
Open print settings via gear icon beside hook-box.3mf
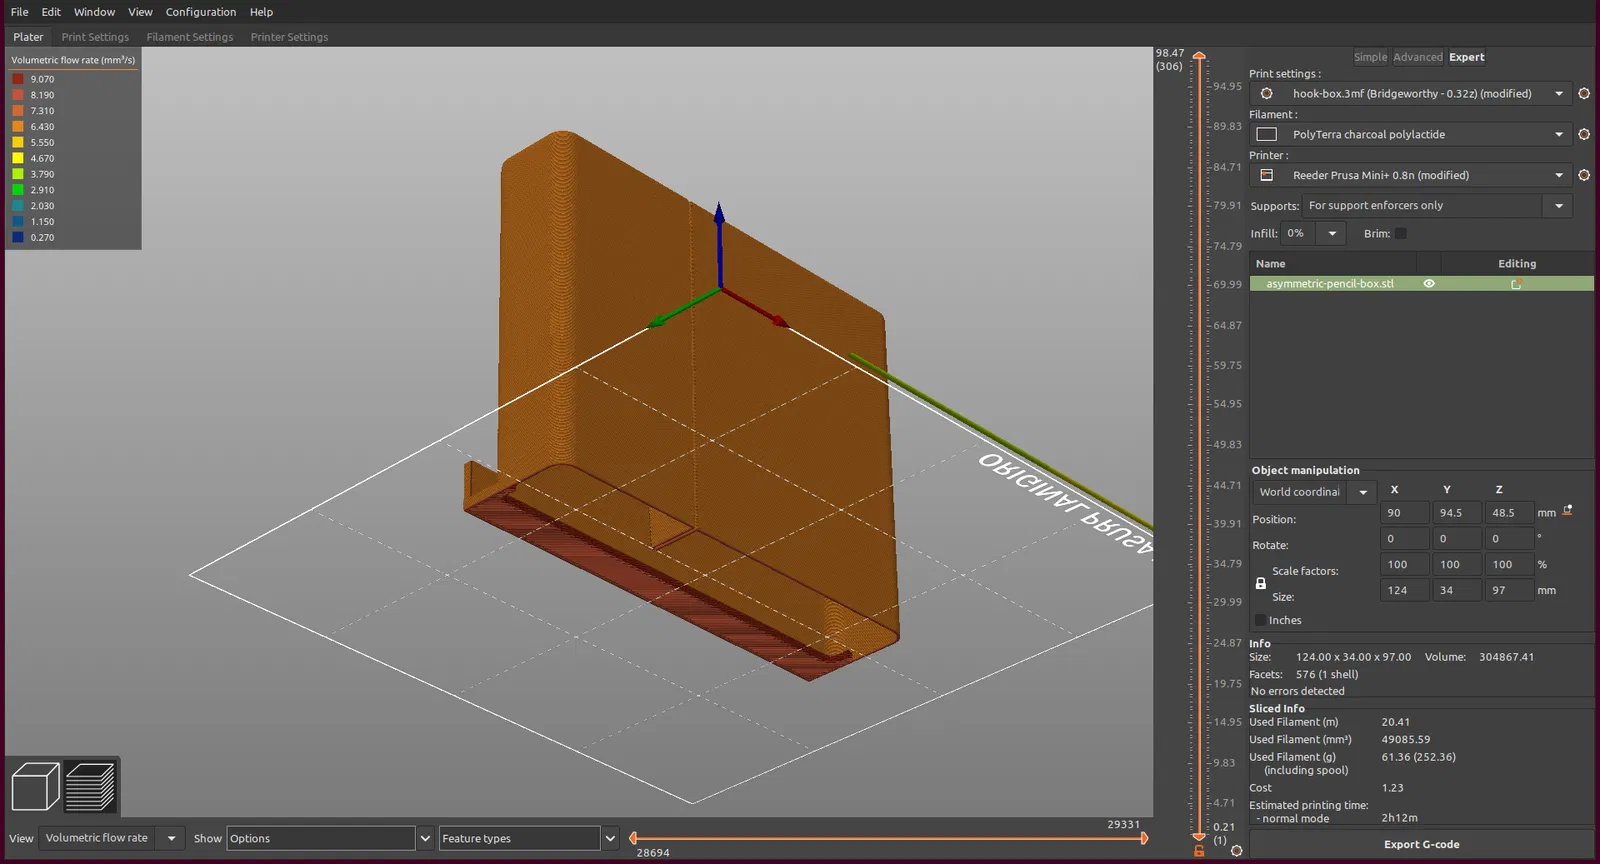(1584, 93)
